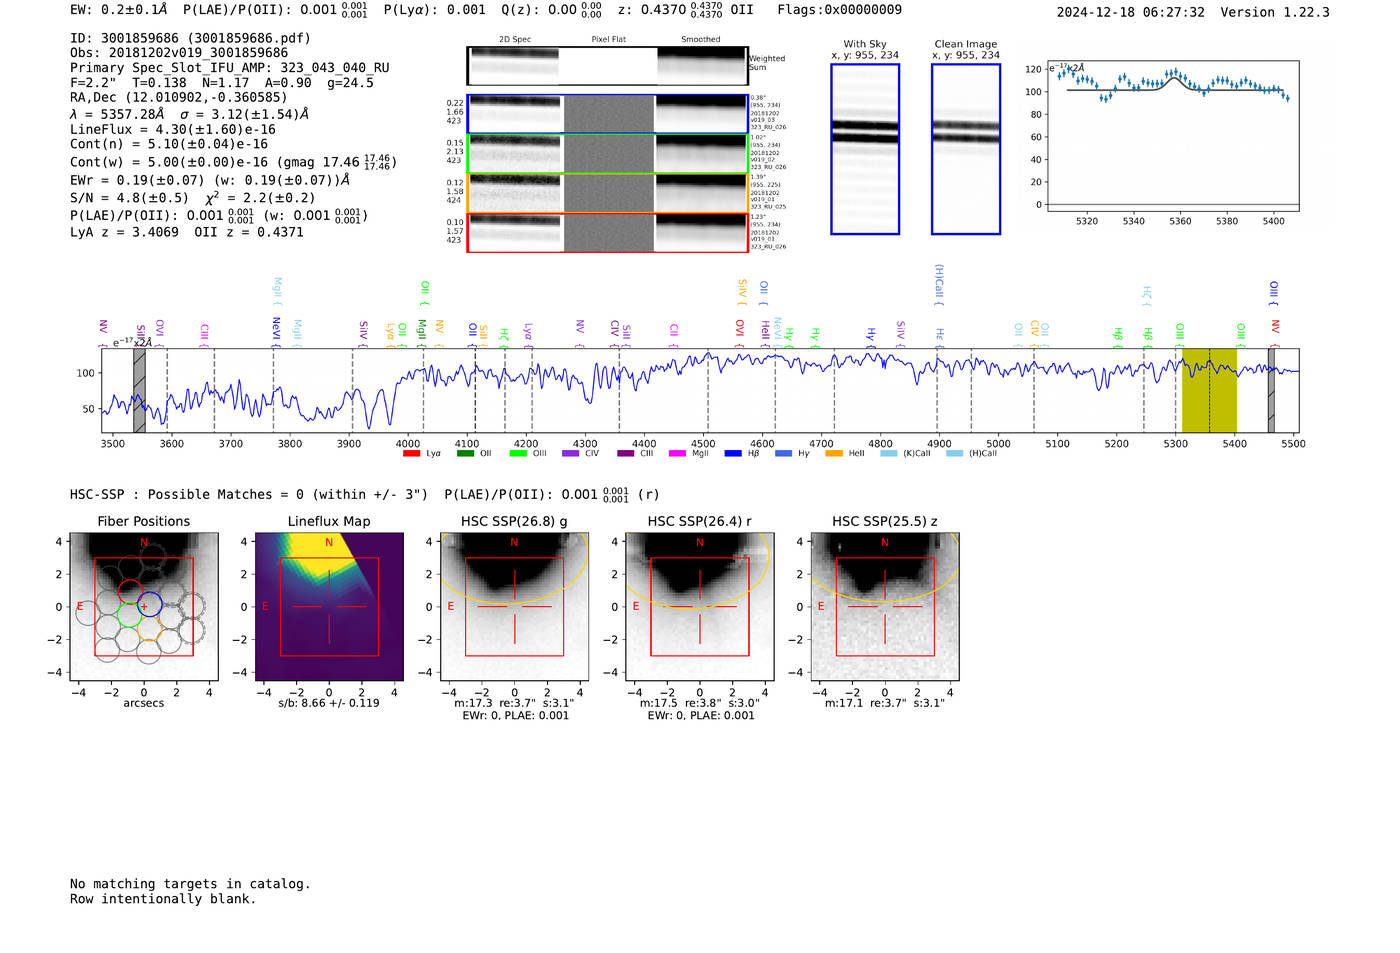Click the m:17.1 re:3.7" s:3.1" caption

click(884, 703)
